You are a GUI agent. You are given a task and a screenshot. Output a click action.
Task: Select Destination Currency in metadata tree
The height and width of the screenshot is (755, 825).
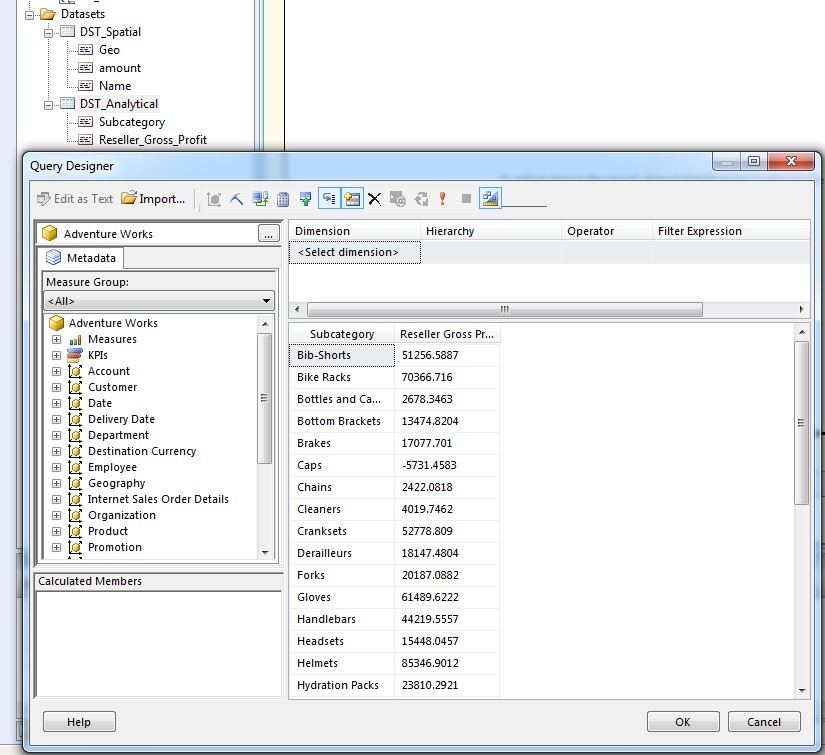[x=142, y=451]
